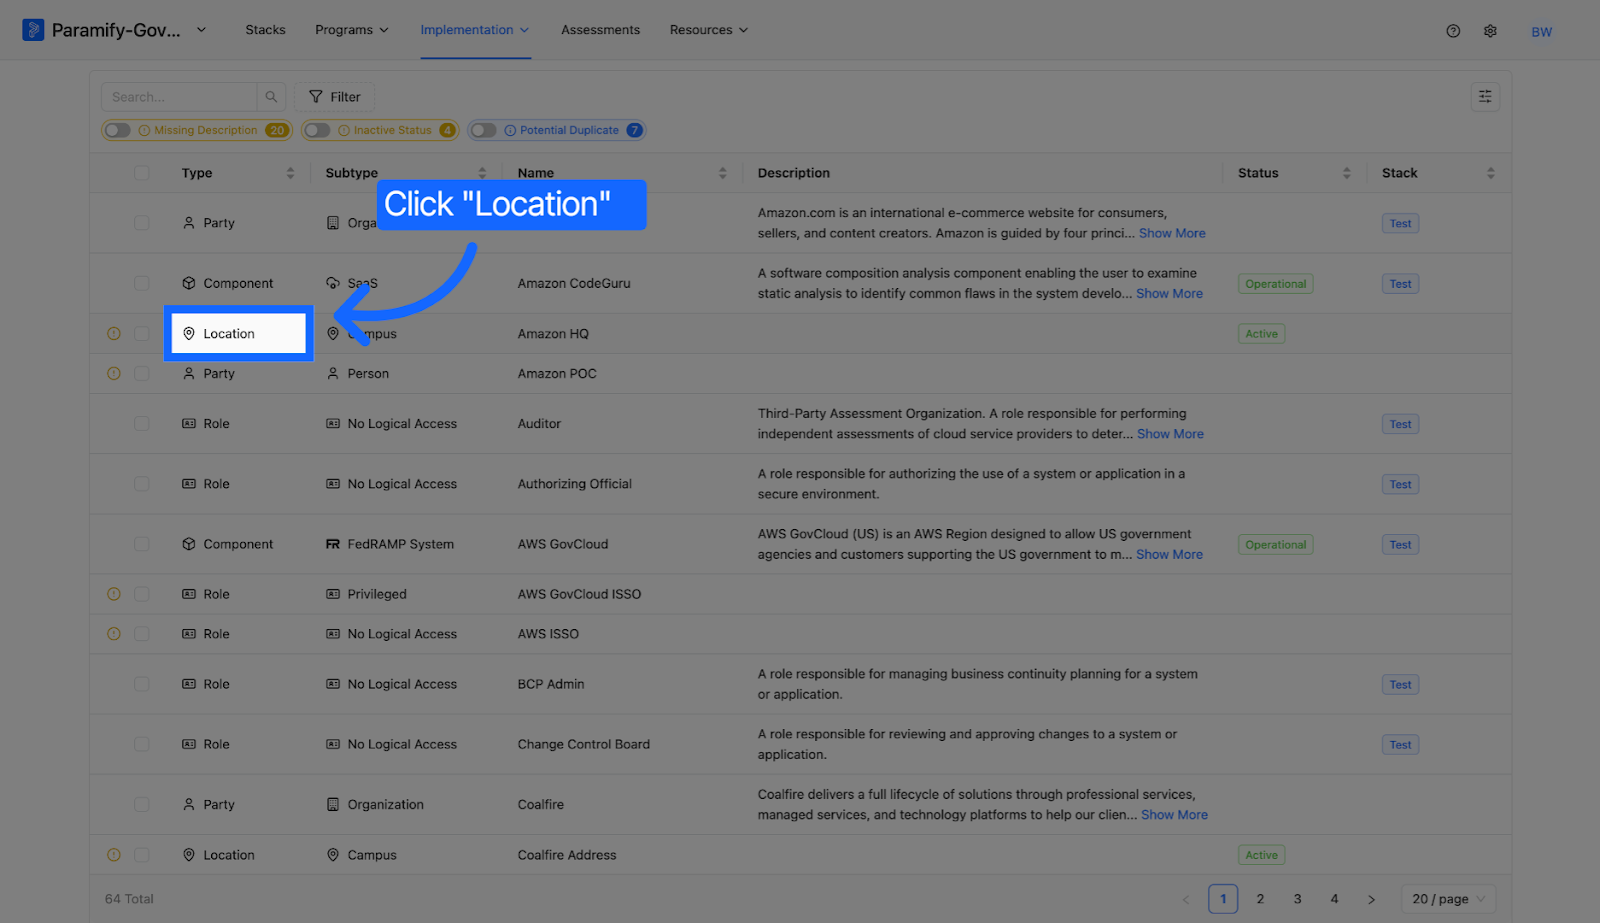Image resolution: width=1600 pixels, height=923 pixels.
Task: Click warning icon on Amazon POC row
Action: (114, 374)
